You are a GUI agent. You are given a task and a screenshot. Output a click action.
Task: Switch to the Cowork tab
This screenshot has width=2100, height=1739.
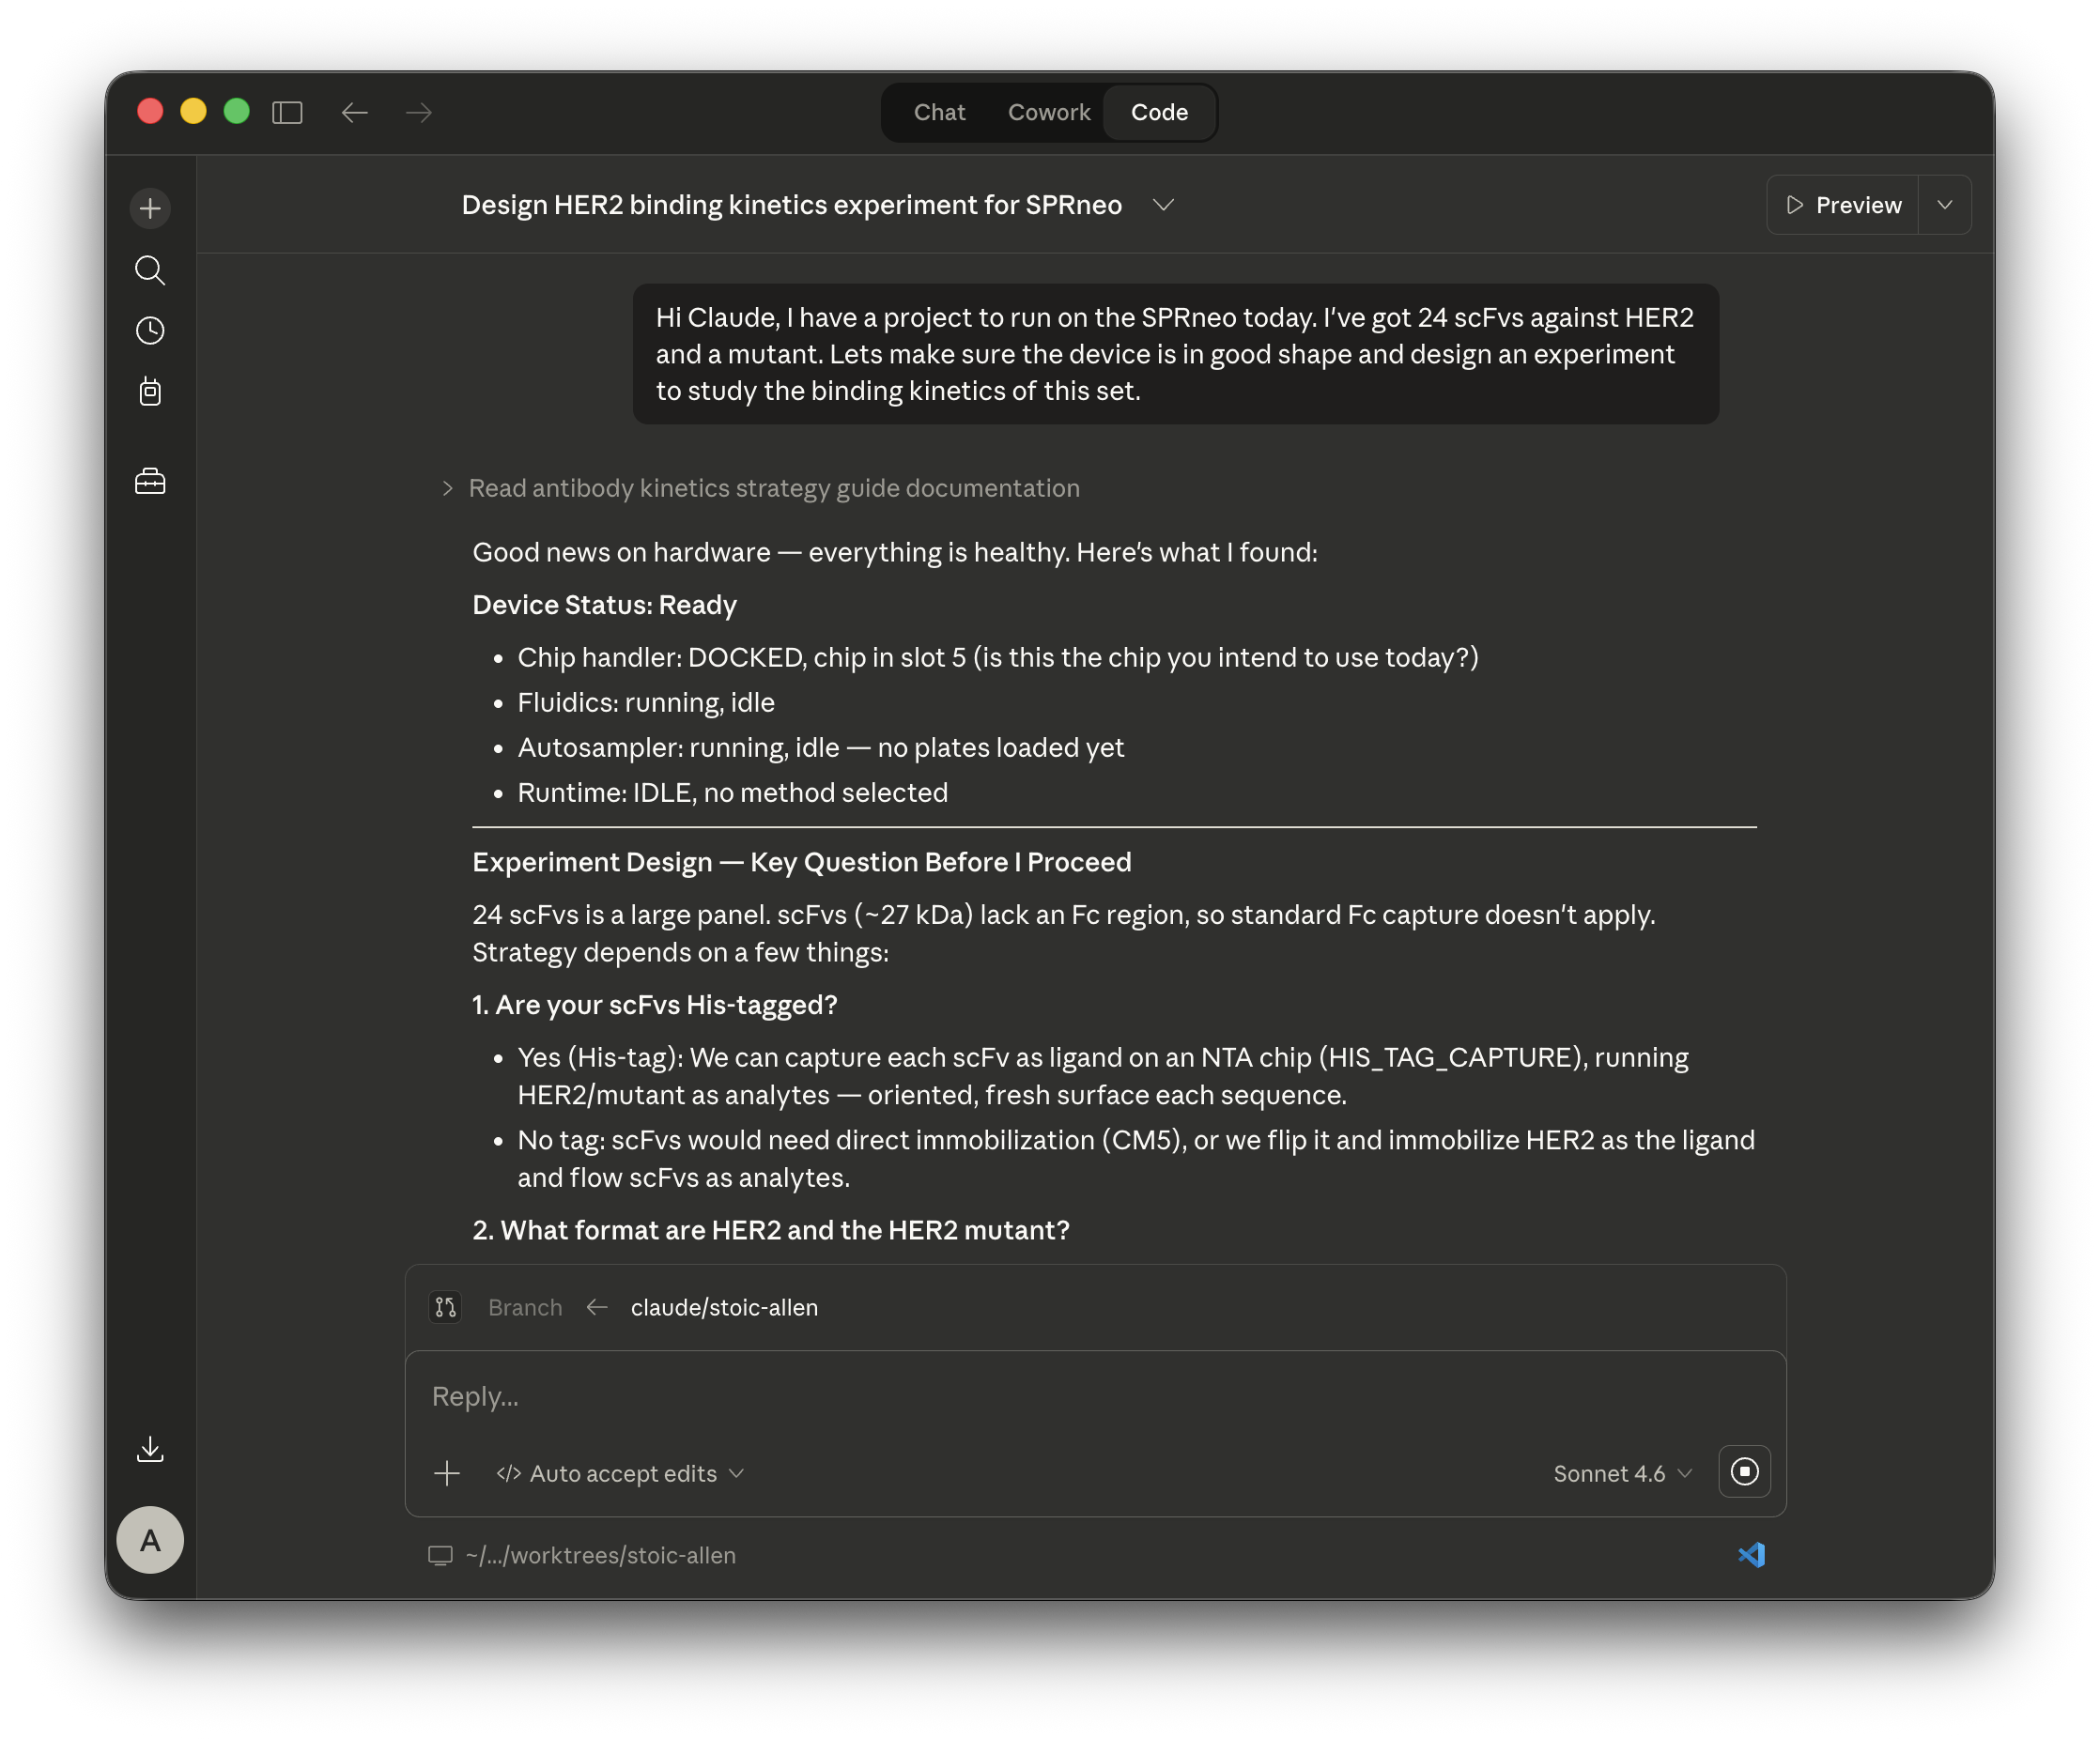(1048, 112)
